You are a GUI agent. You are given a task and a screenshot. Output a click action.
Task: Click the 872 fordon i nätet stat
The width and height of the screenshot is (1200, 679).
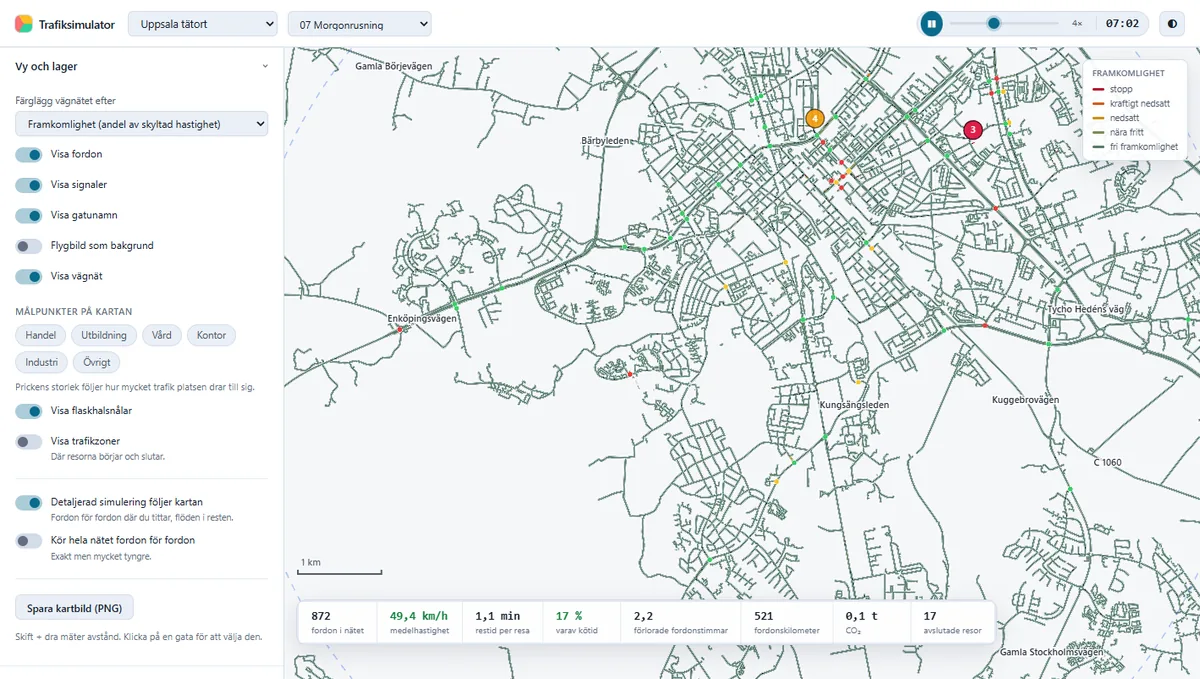click(337, 622)
